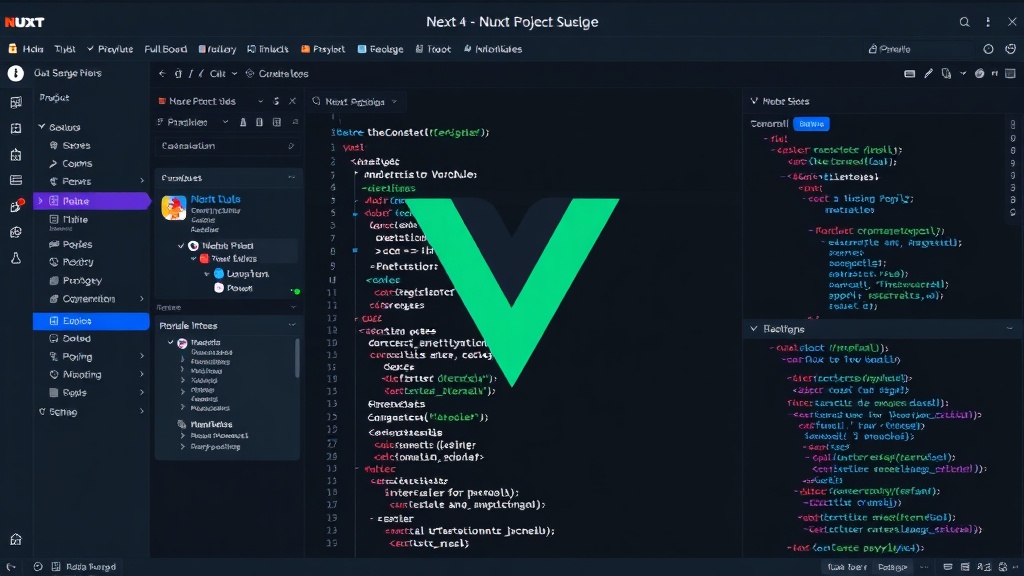Open the first activity bar panel icon below info circle

click(x=16, y=103)
